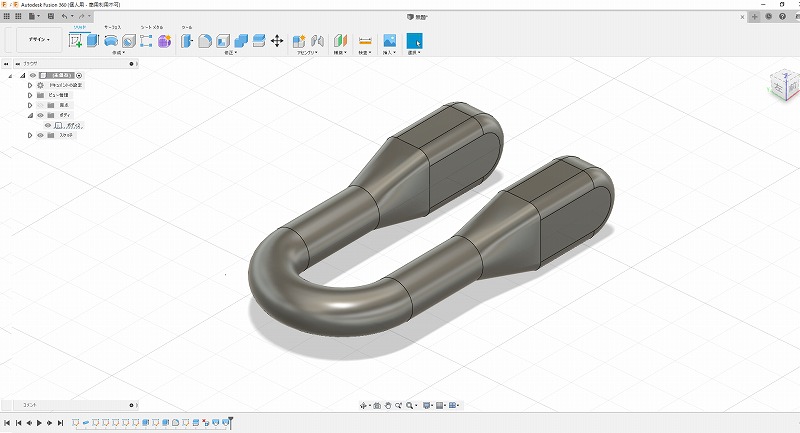
Task: Expand the Document Settings tree node
Action: pyautogui.click(x=30, y=85)
